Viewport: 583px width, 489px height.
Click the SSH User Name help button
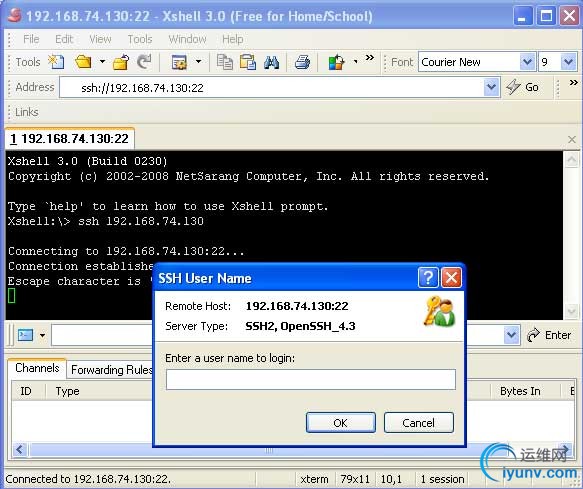[x=428, y=277]
